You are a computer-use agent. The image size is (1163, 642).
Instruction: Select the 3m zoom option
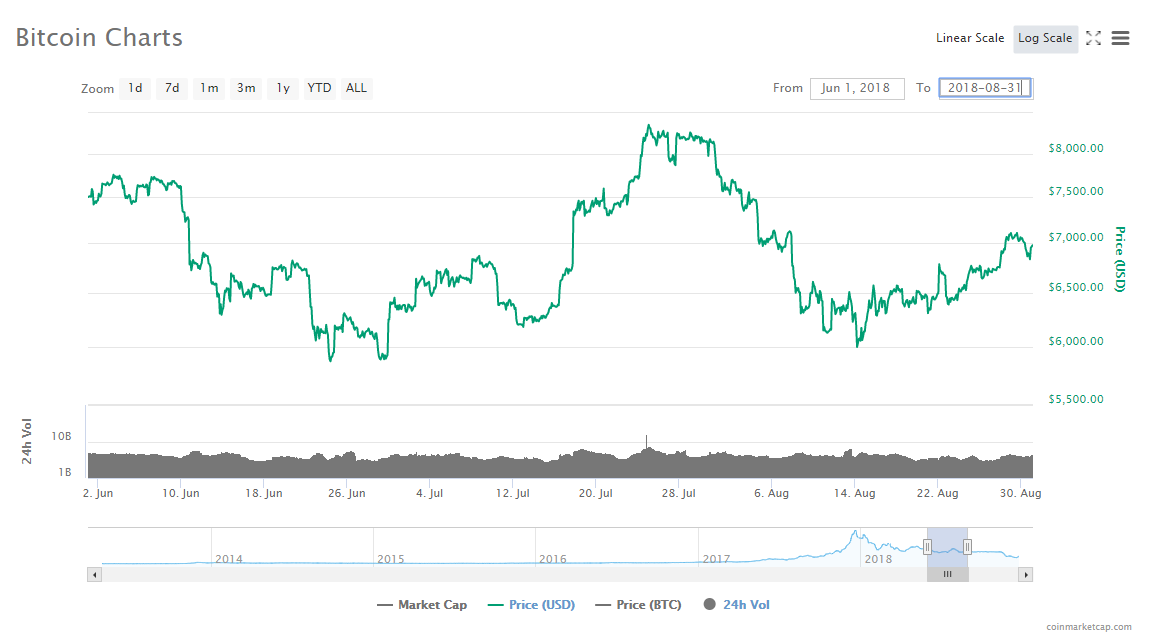click(x=246, y=88)
